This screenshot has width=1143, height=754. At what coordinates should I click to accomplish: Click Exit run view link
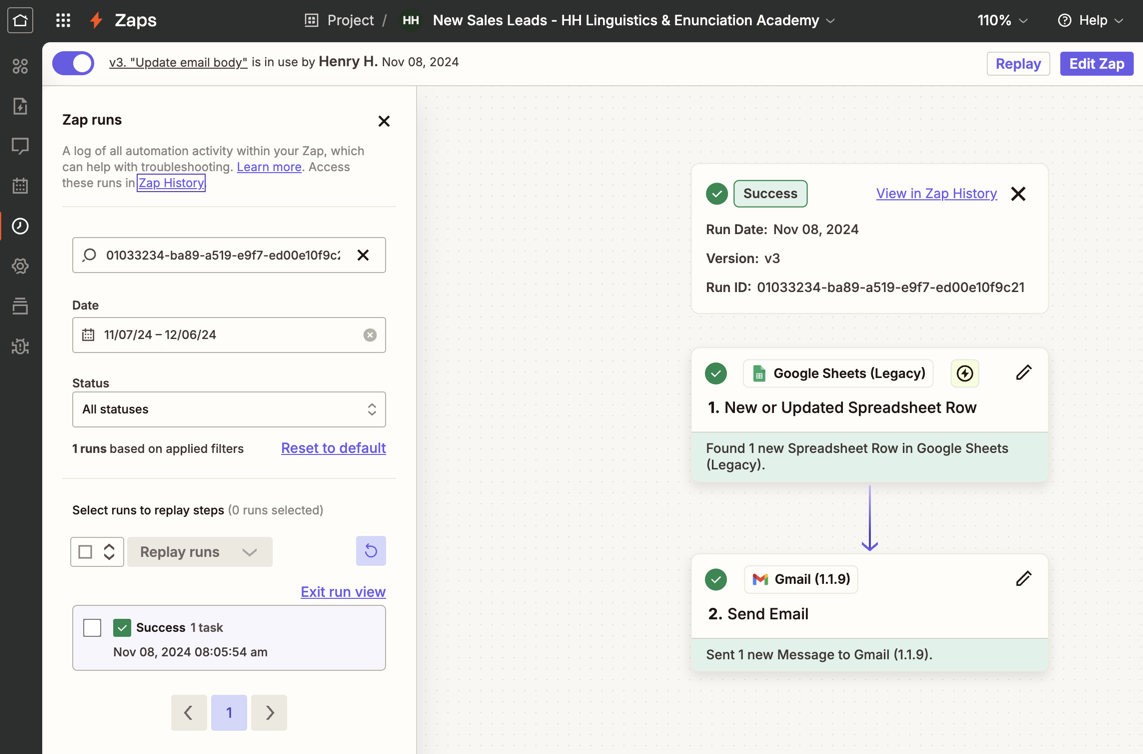coord(343,592)
